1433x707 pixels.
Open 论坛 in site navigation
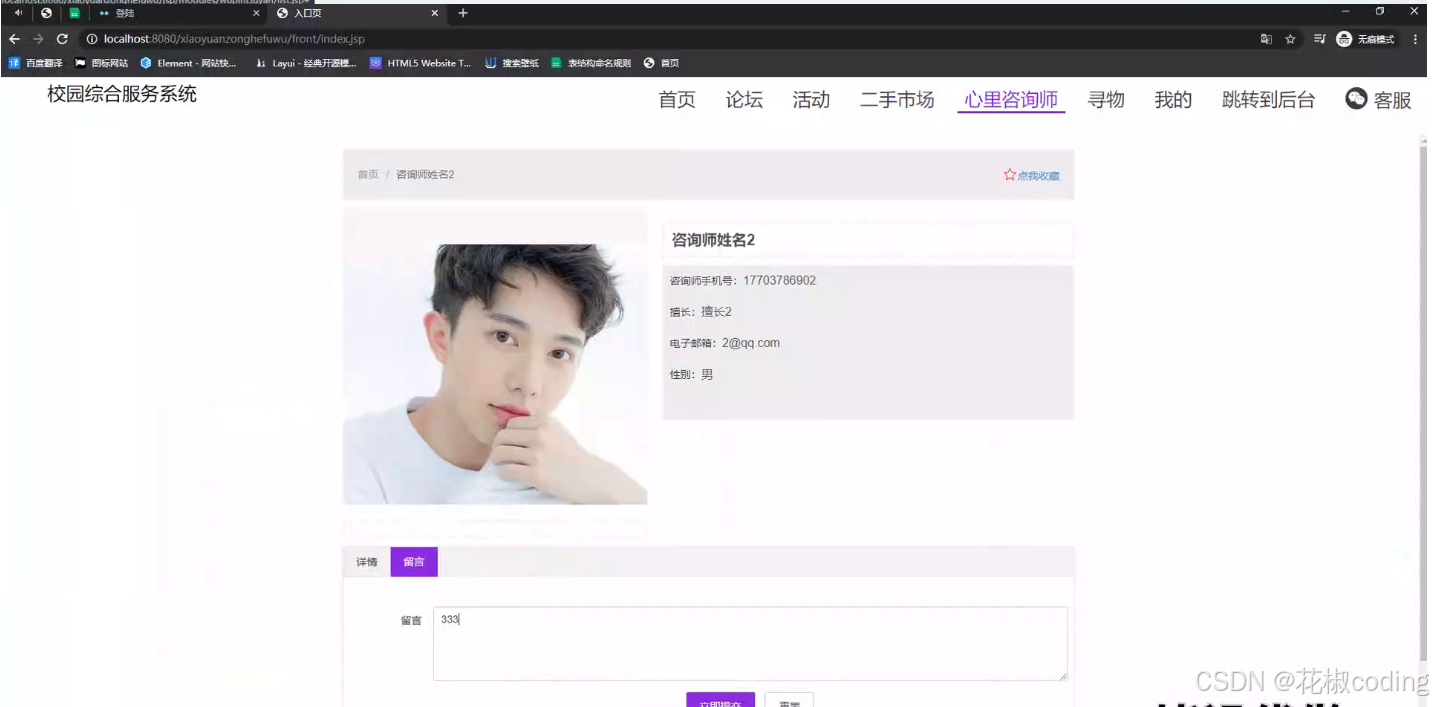coord(744,100)
